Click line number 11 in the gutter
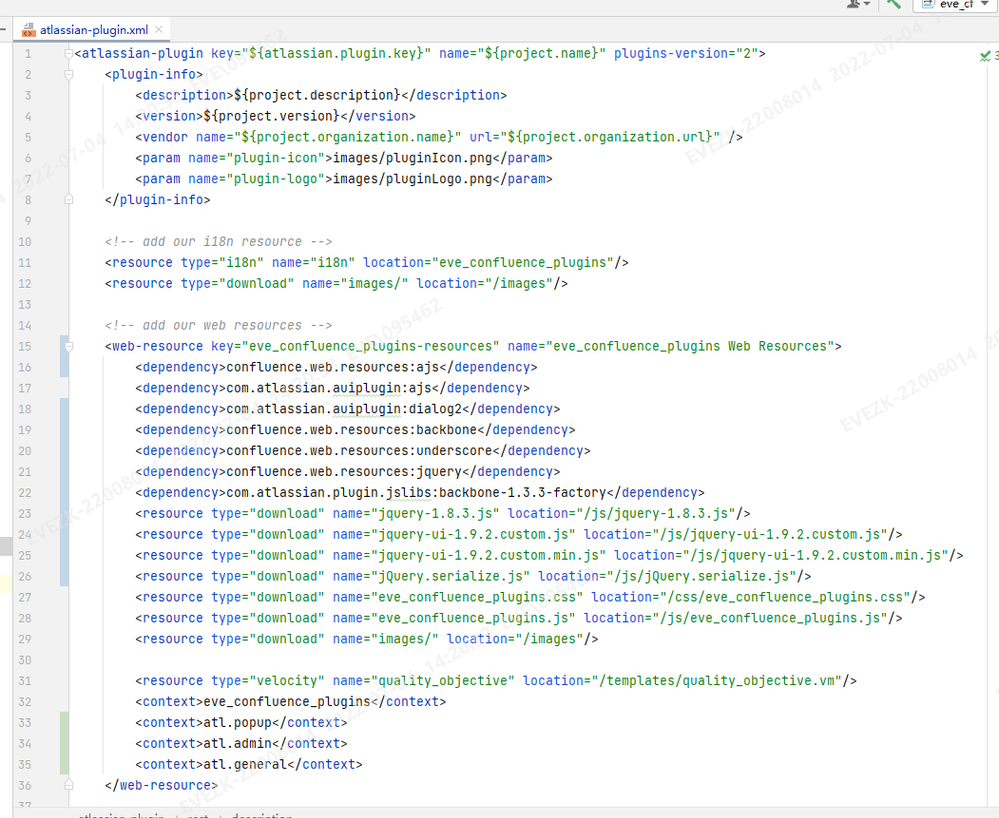999x818 pixels. tap(25, 262)
